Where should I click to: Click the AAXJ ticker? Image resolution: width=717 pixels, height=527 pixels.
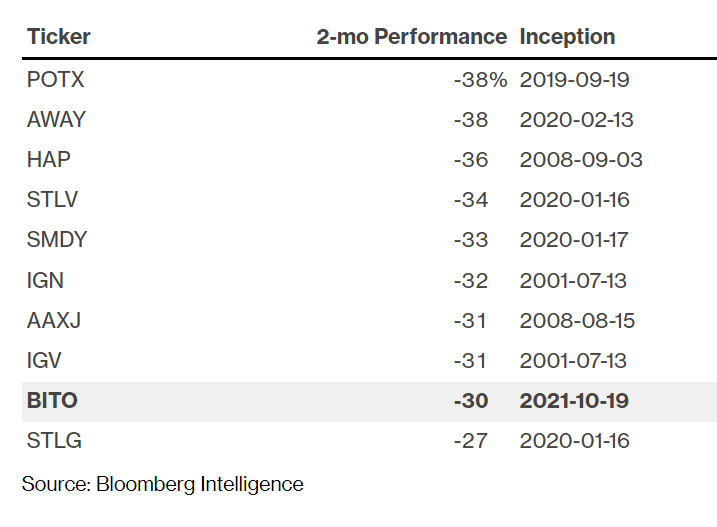coord(55,321)
